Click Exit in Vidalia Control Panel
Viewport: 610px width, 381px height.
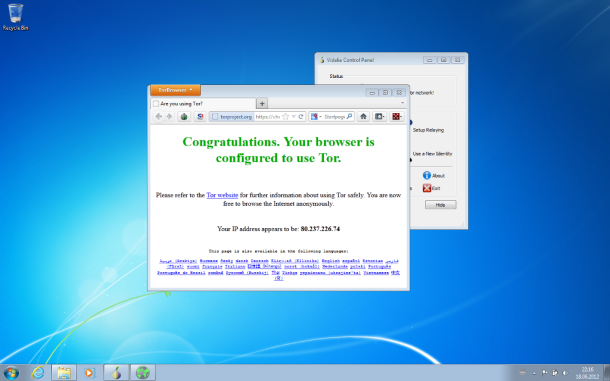(x=432, y=188)
